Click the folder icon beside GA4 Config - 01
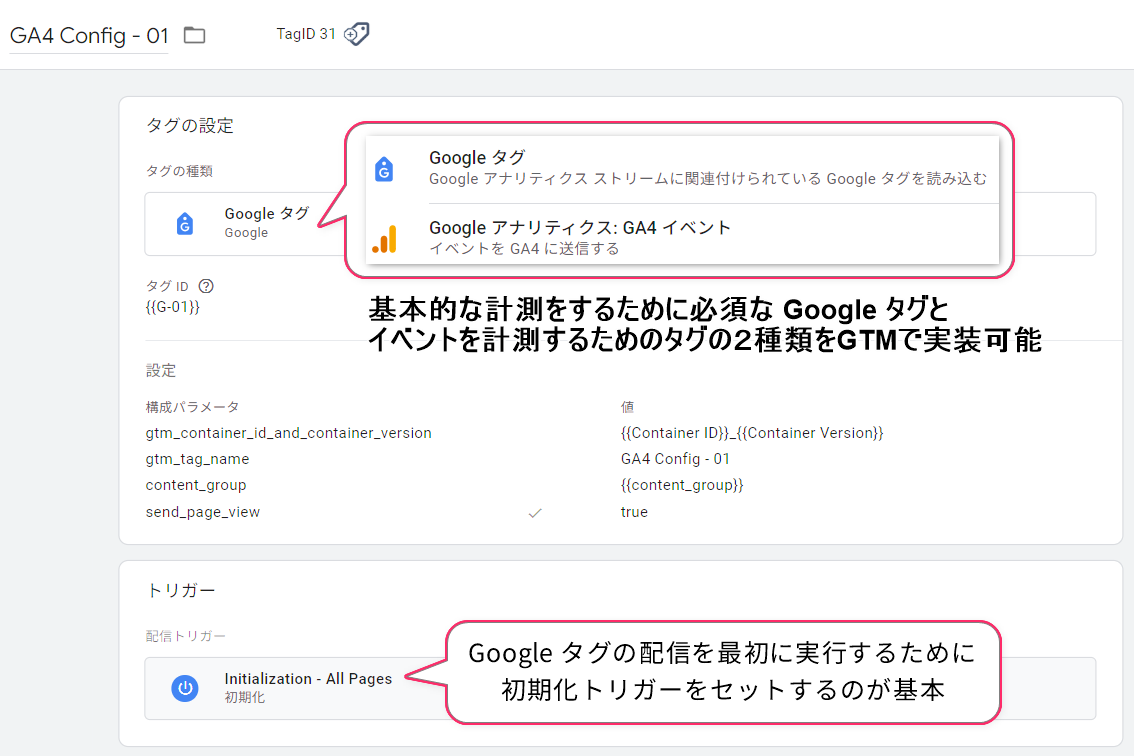The width and height of the screenshot is (1134, 756). point(195,35)
